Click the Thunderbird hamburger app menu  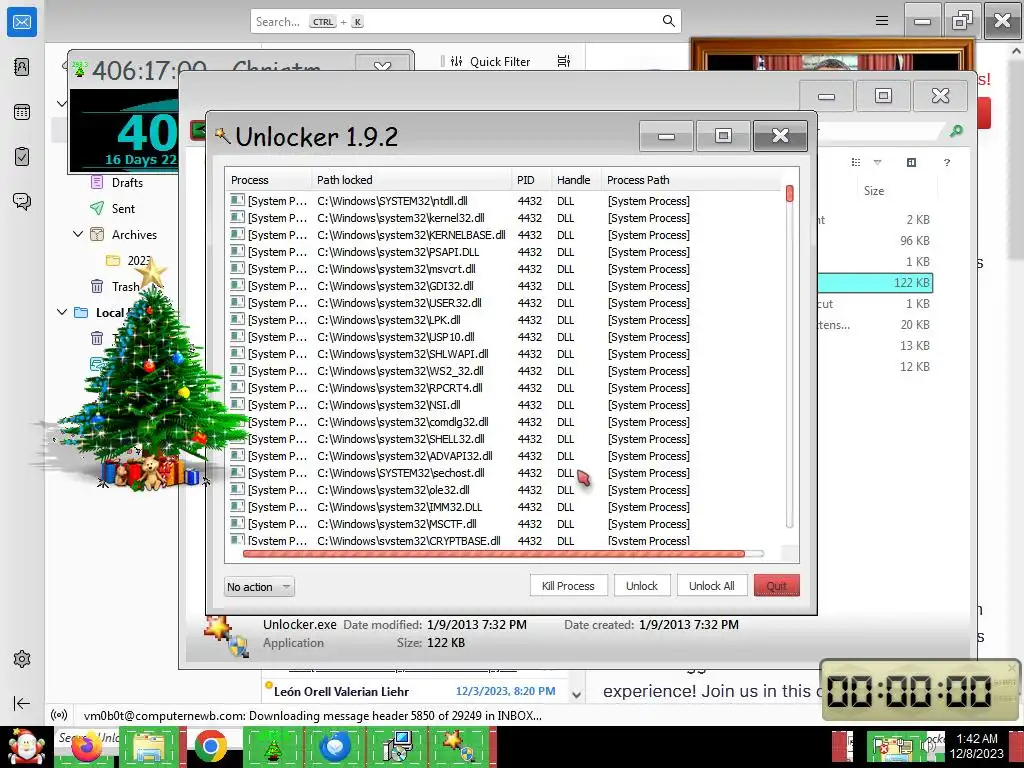[882, 21]
